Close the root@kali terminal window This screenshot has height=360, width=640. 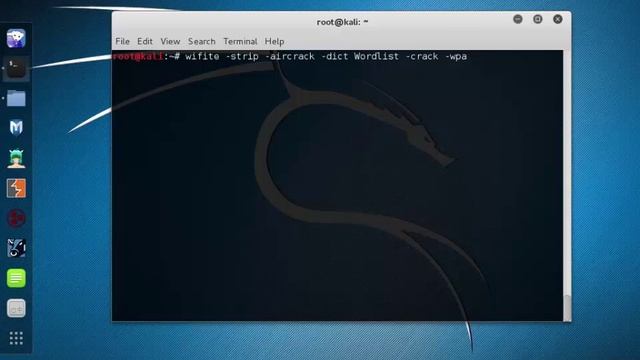click(558, 19)
